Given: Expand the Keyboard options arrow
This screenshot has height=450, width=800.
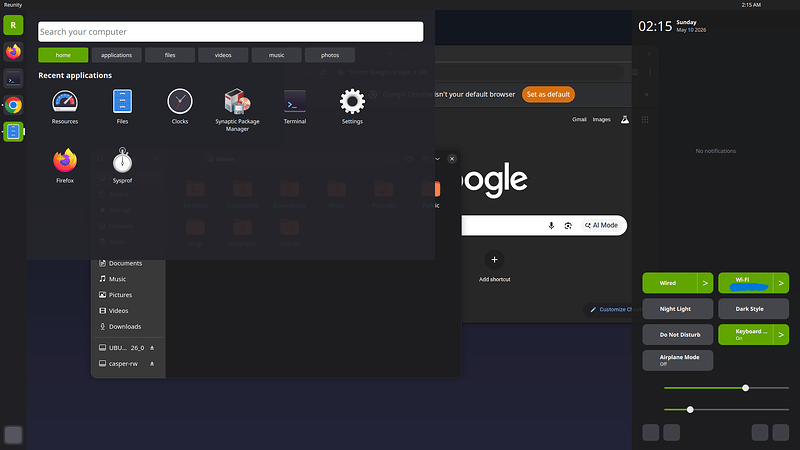Looking at the screenshot, I should tap(781, 335).
